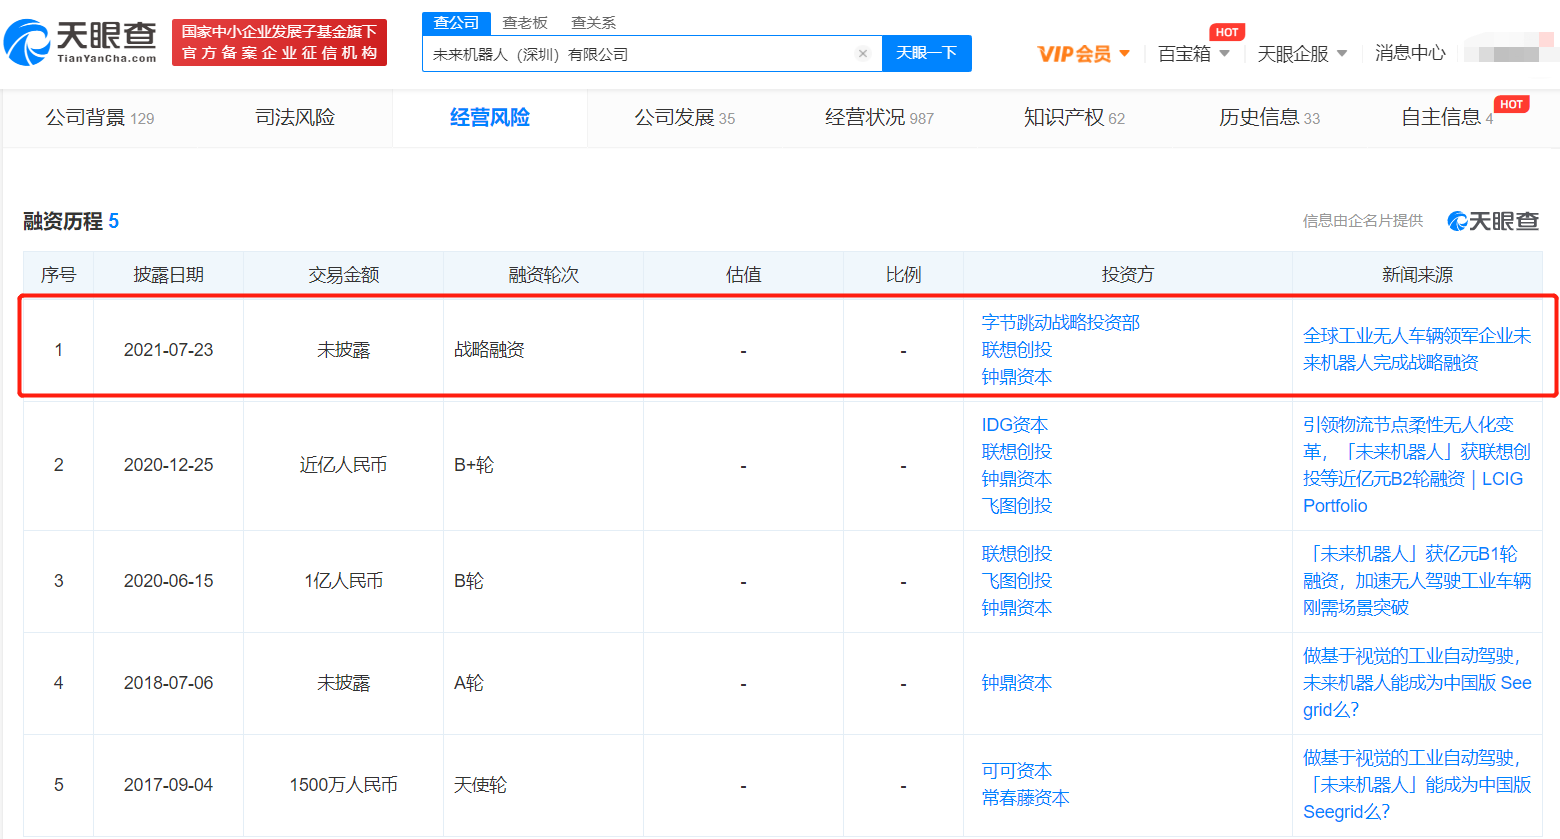Open 联想创投 in the 2021-07-23 row
This screenshot has width=1560, height=839.
coord(1017,350)
